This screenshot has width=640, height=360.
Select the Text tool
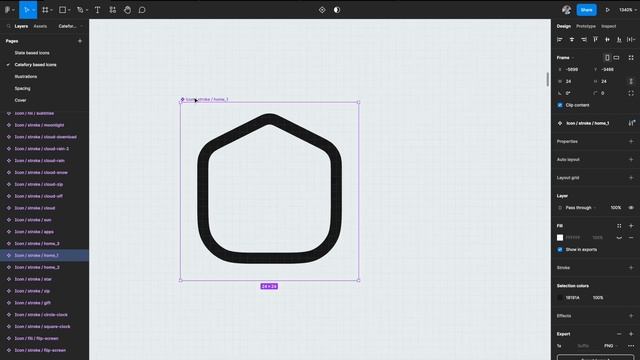point(97,10)
